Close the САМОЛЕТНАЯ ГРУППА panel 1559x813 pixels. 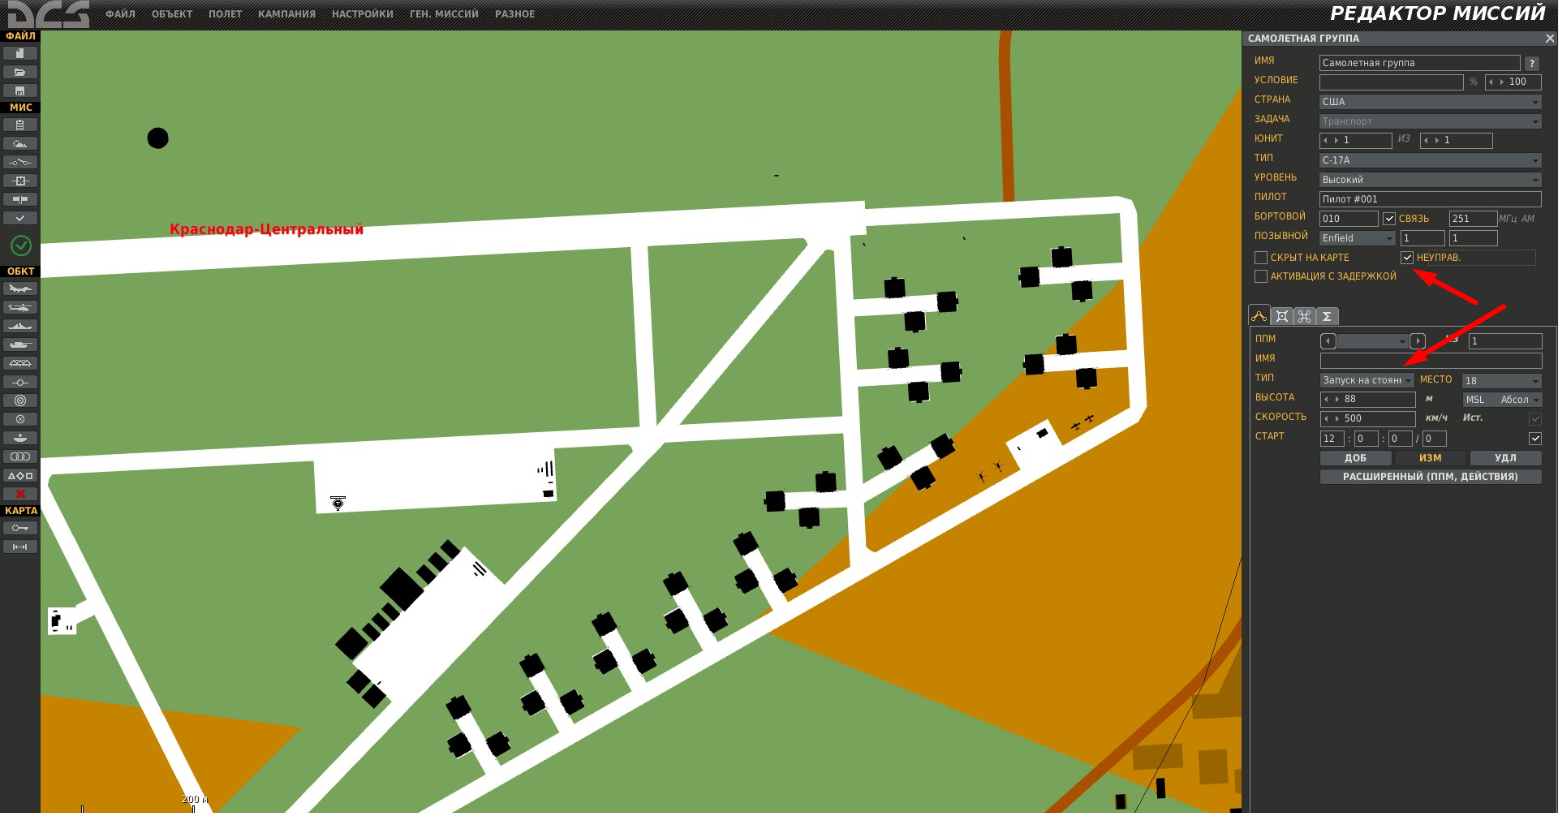pos(1550,39)
